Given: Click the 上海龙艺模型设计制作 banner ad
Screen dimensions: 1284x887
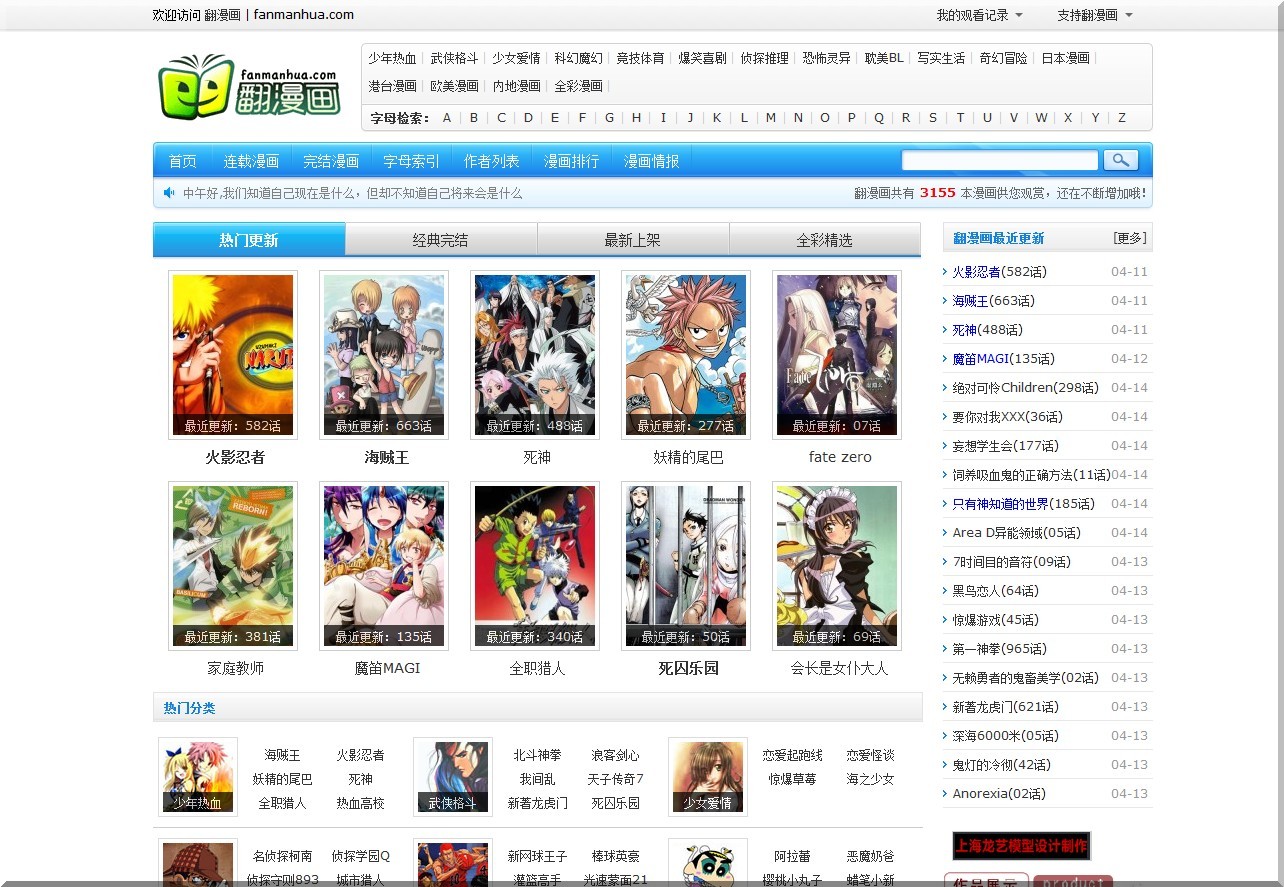Looking at the screenshot, I should point(1021,846).
